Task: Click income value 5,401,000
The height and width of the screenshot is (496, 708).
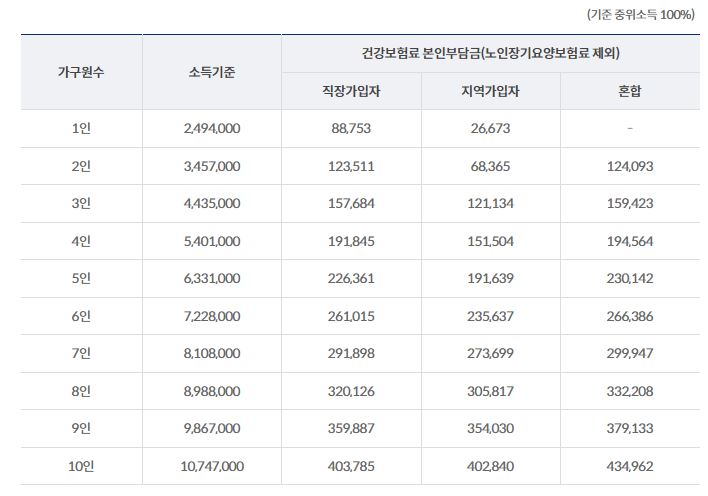Action: click(212, 241)
